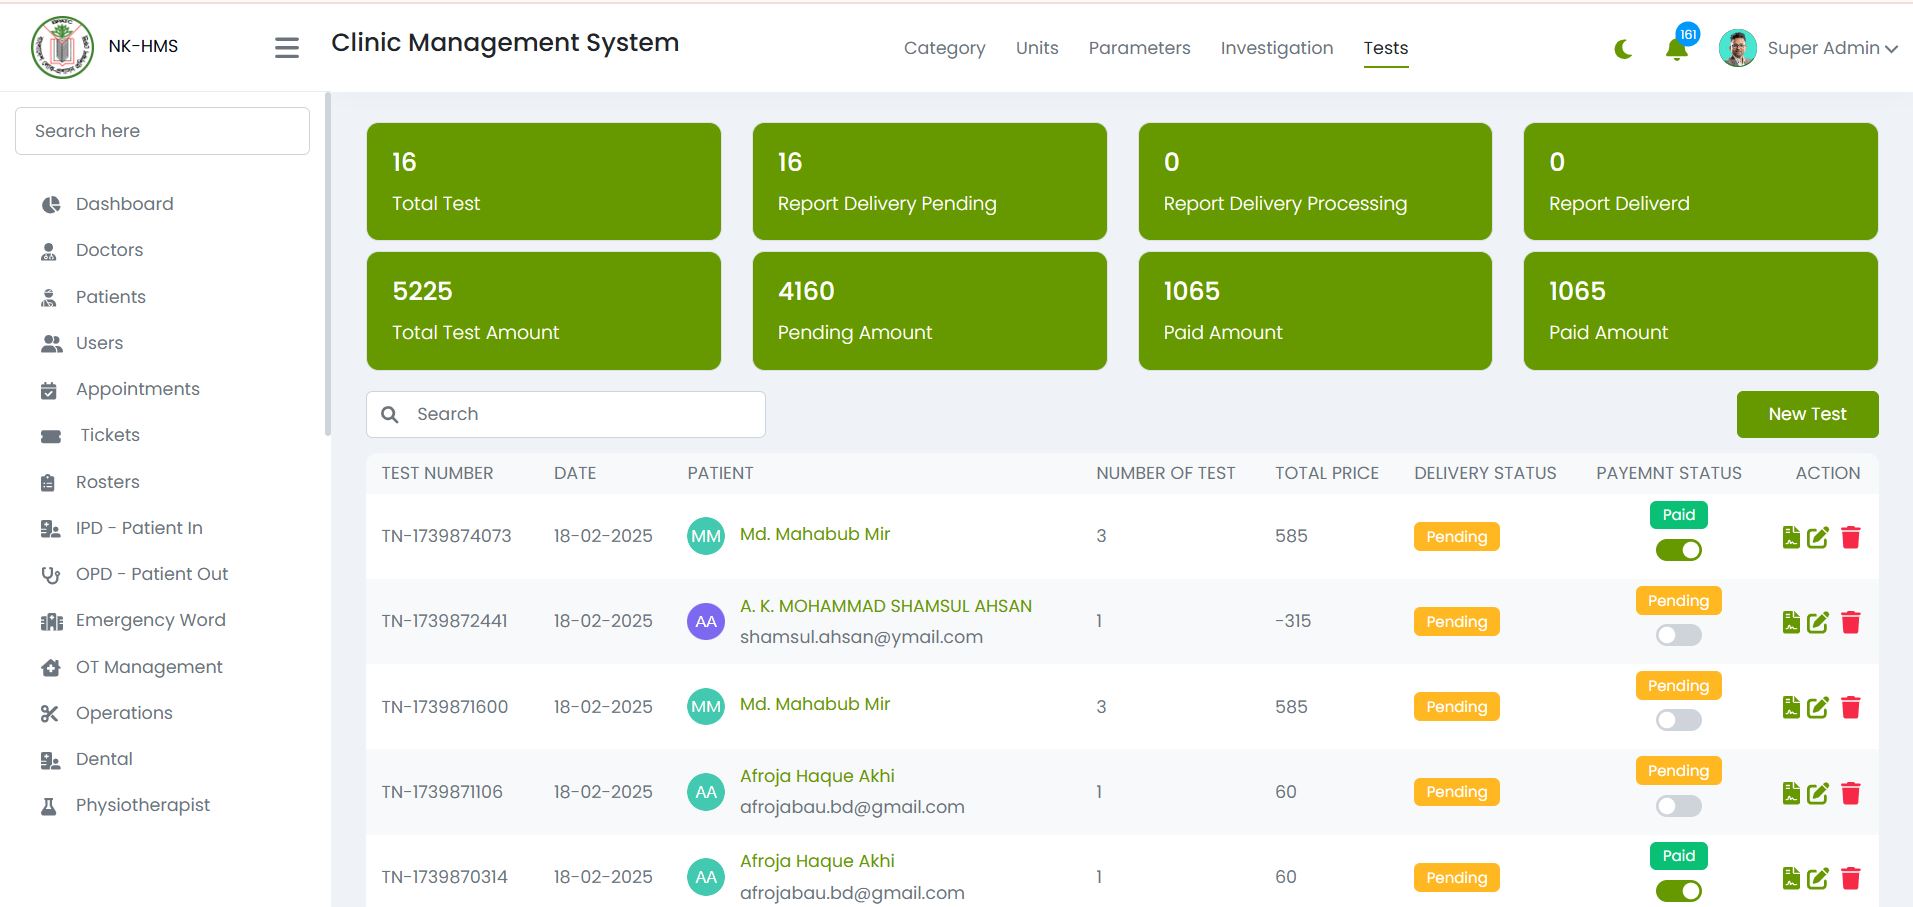Viewport: 1913px width, 907px height.
Task: Toggle payment switch for TN-1739871600
Action: click(1678, 720)
